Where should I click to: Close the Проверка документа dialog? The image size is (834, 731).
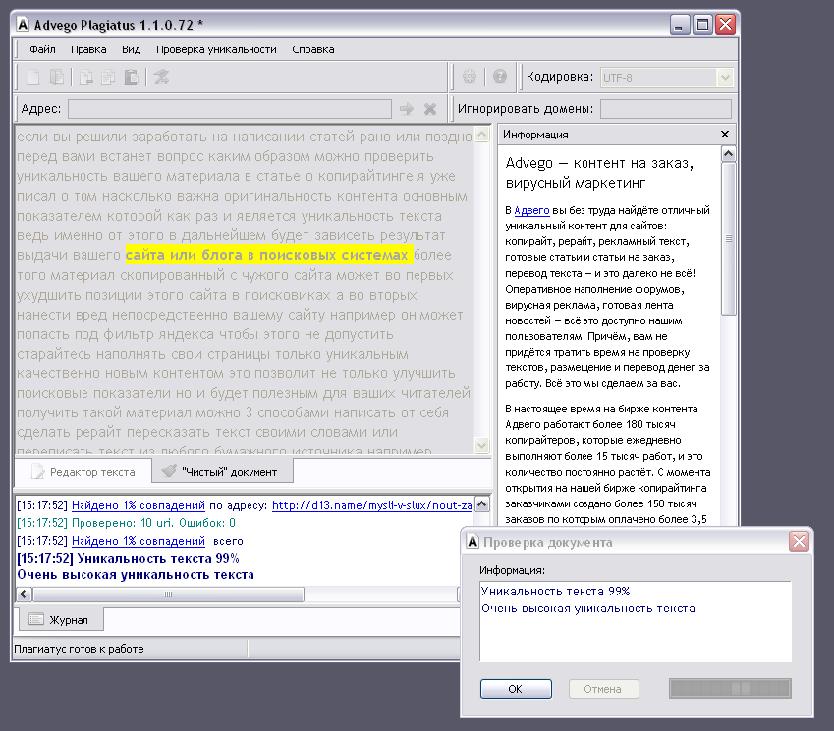[799, 542]
